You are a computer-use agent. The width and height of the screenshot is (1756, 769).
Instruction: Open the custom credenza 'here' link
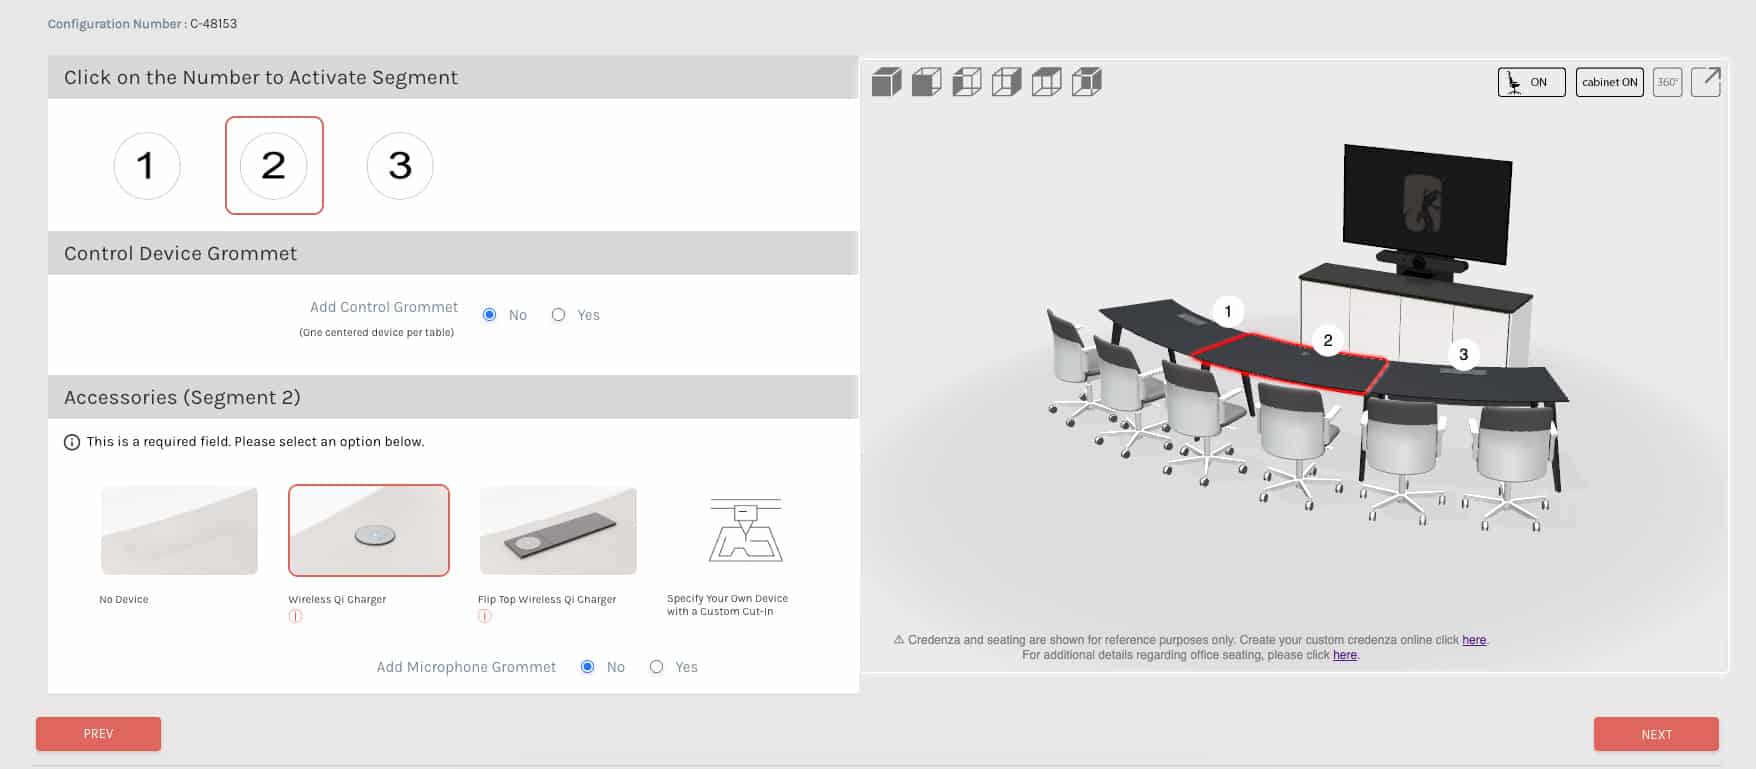1474,640
